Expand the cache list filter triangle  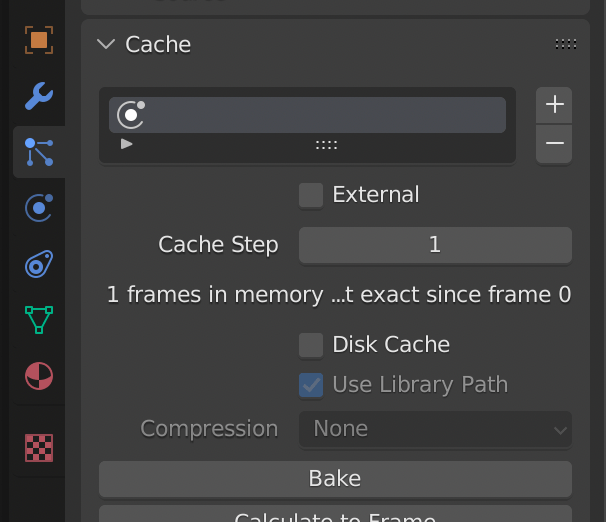pyautogui.click(x=127, y=144)
